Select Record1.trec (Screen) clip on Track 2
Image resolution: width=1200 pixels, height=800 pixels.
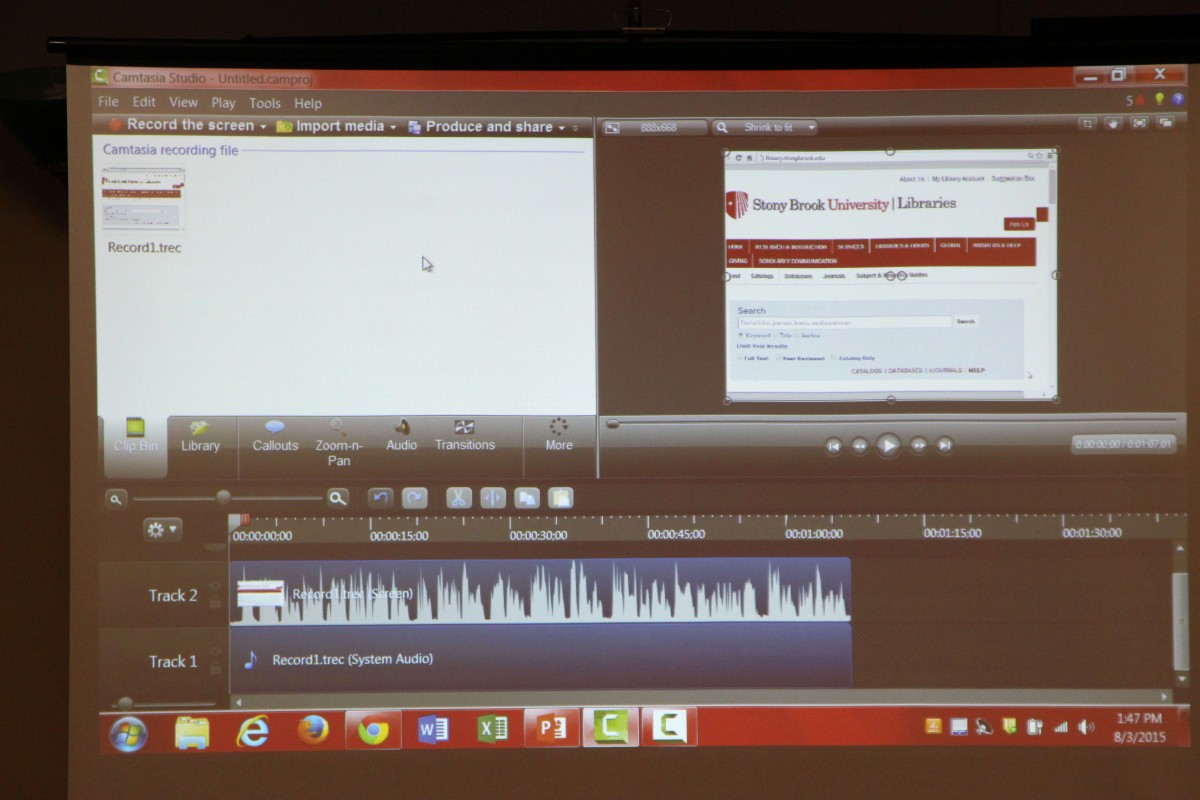point(540,592)
